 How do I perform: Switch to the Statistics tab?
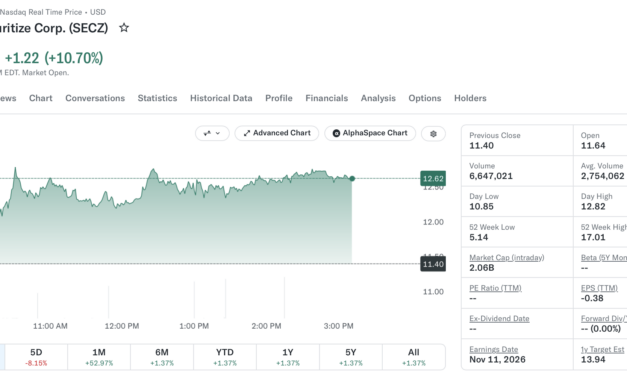tap(157, 98)
